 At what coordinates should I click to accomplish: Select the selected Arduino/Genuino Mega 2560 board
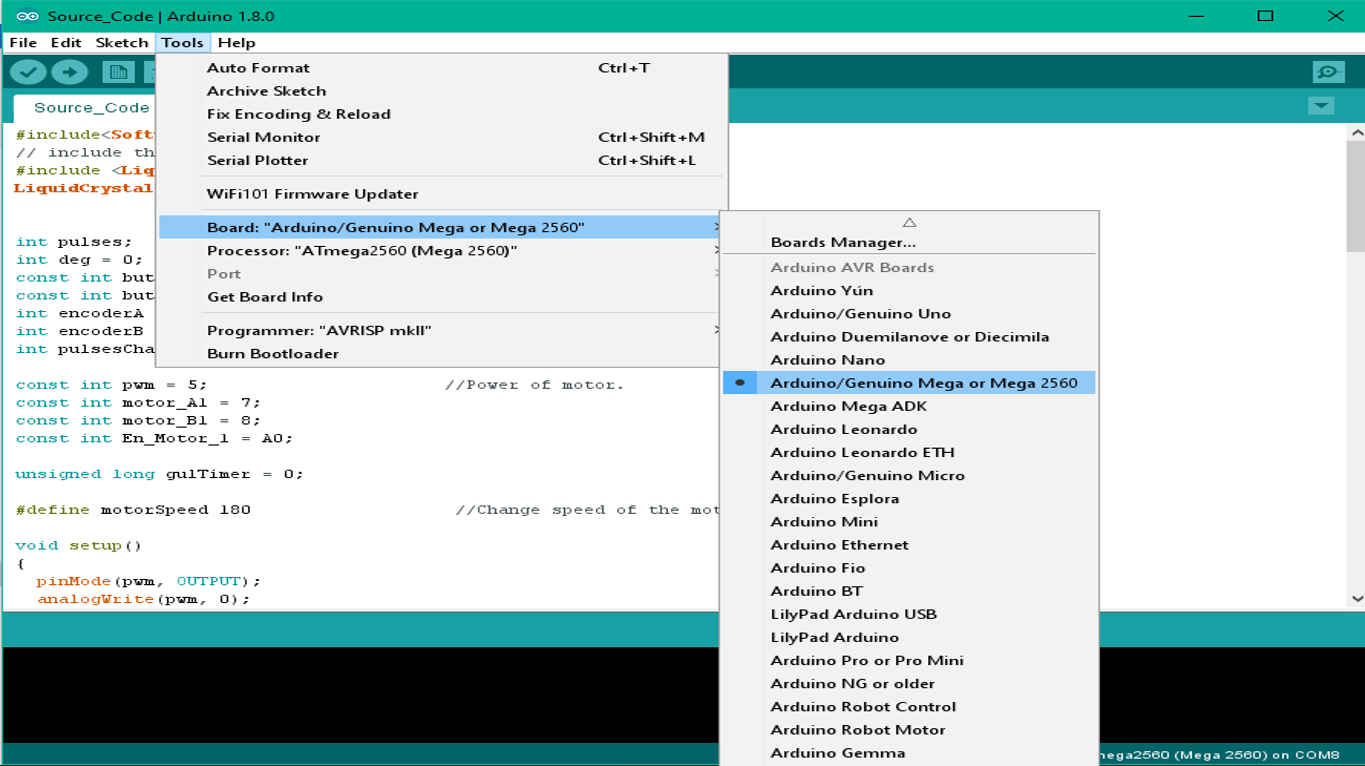(923, 383)
